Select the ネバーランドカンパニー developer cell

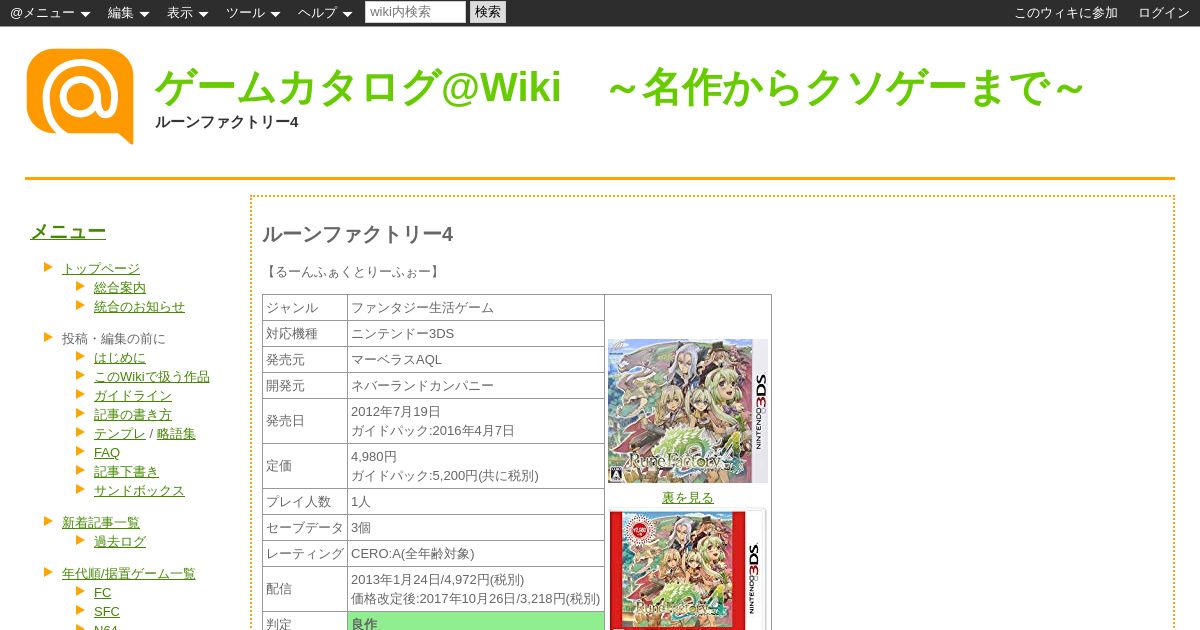pos(476,385)
